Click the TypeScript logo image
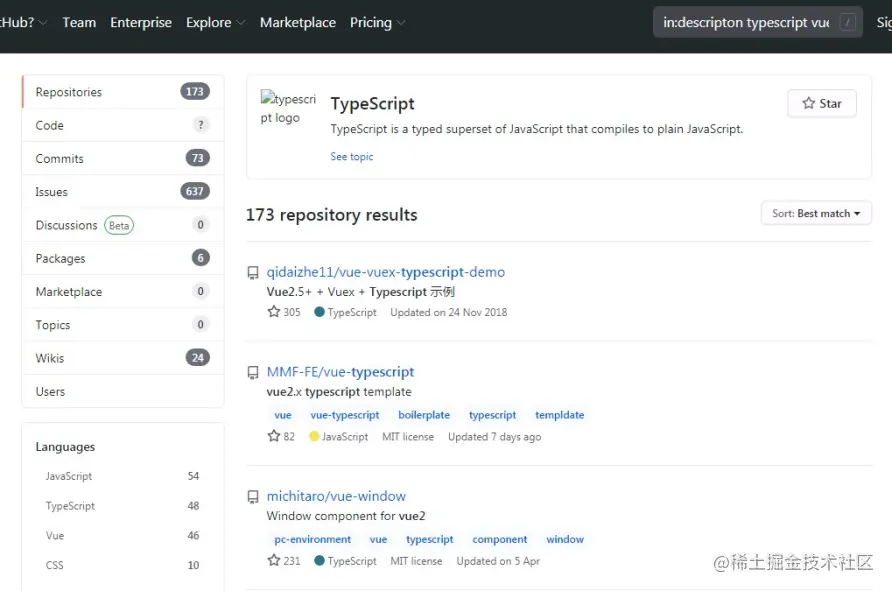The width and height of the screenshot is (892, 591). pos(288,108)
